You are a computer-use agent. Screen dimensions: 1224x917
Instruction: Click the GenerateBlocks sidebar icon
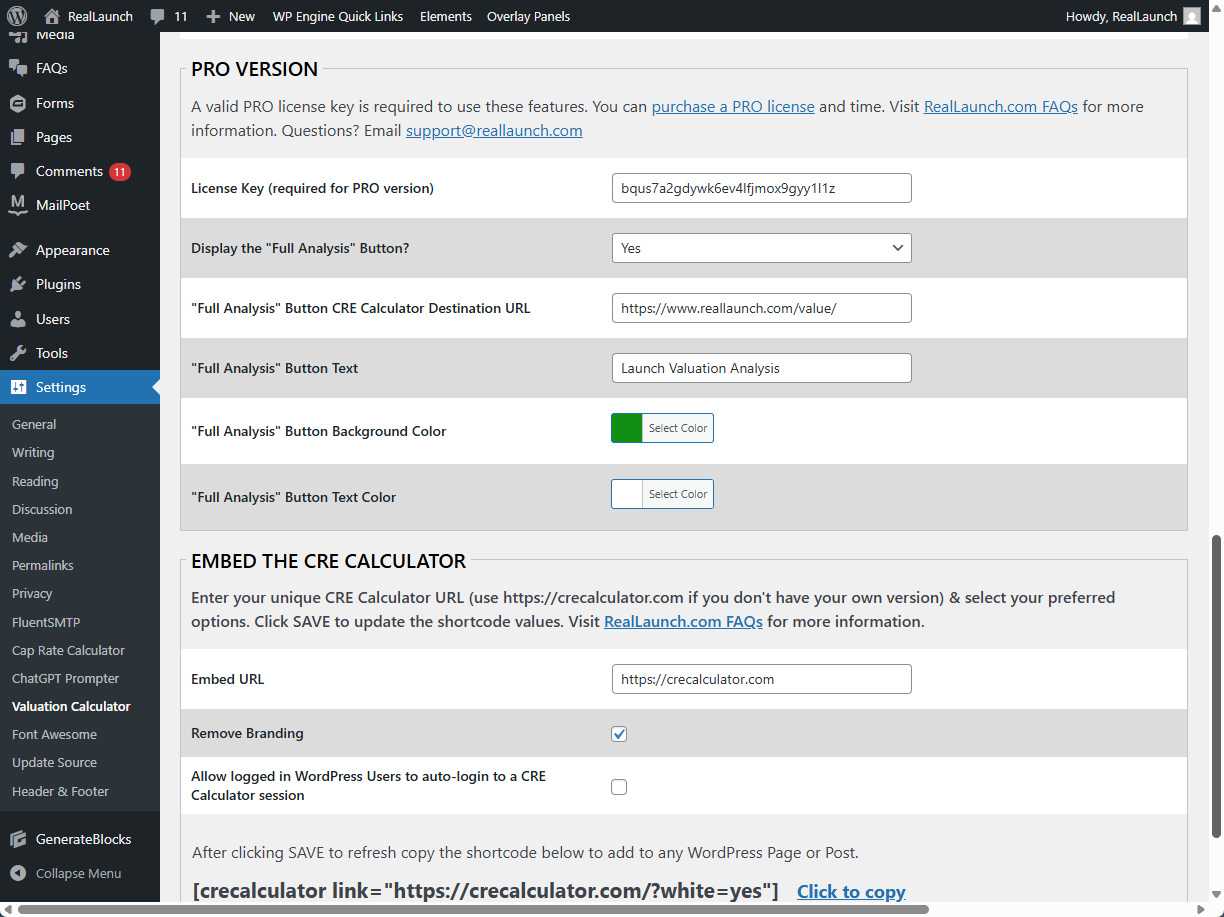tap(18, 839)
